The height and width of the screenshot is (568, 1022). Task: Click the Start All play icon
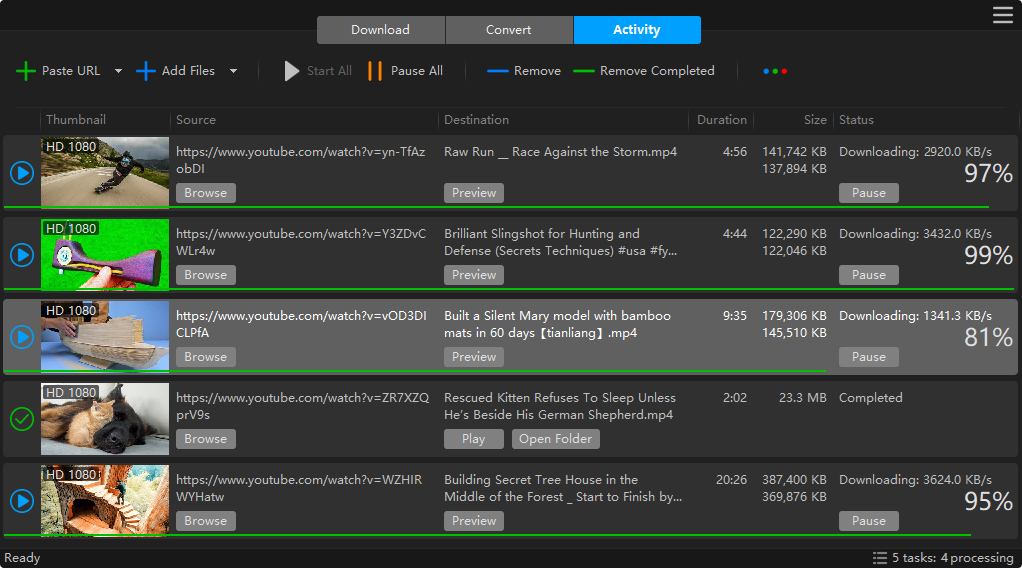(292, 71)
